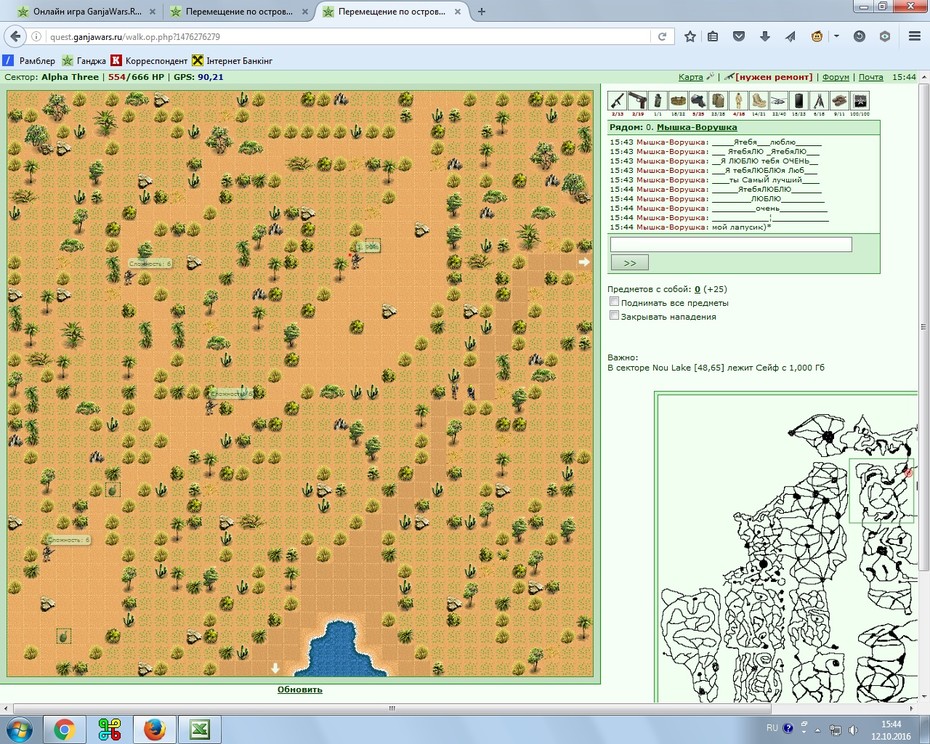This screenshot has height=744, width=930.
Task: Select the helicopter transport icon
Action: pyautogui.click(x=779, y=101)
